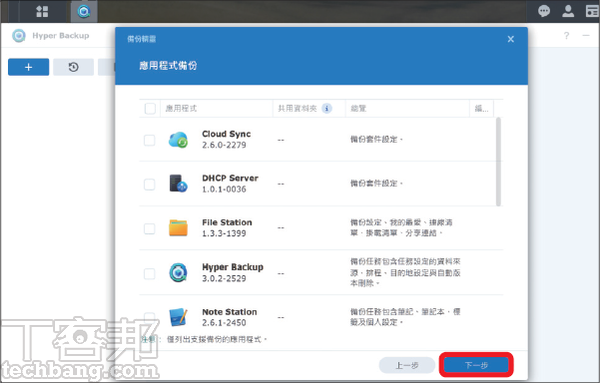600x383 pixels.
Task: Select the File Station 1.3.3-1399 text
Action: pyautogui.click(x=227, y=228)
